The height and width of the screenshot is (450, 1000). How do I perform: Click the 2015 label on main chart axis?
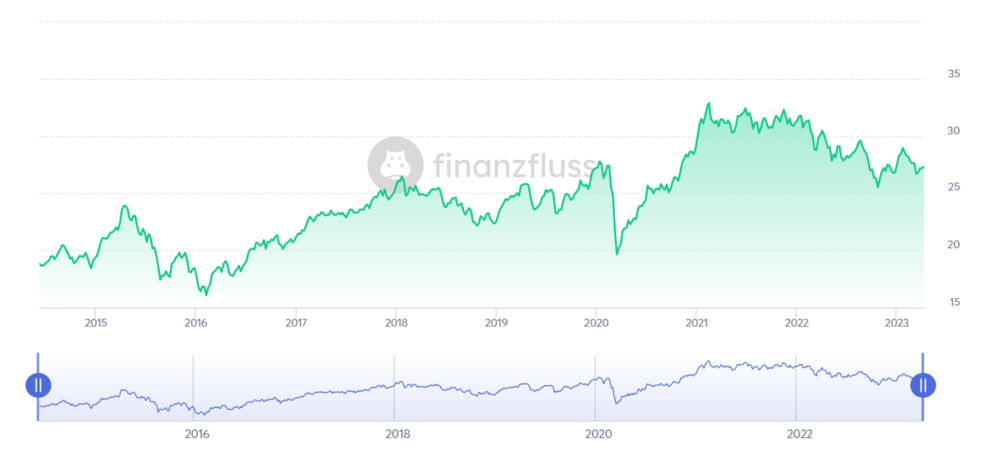pos(96,323)
